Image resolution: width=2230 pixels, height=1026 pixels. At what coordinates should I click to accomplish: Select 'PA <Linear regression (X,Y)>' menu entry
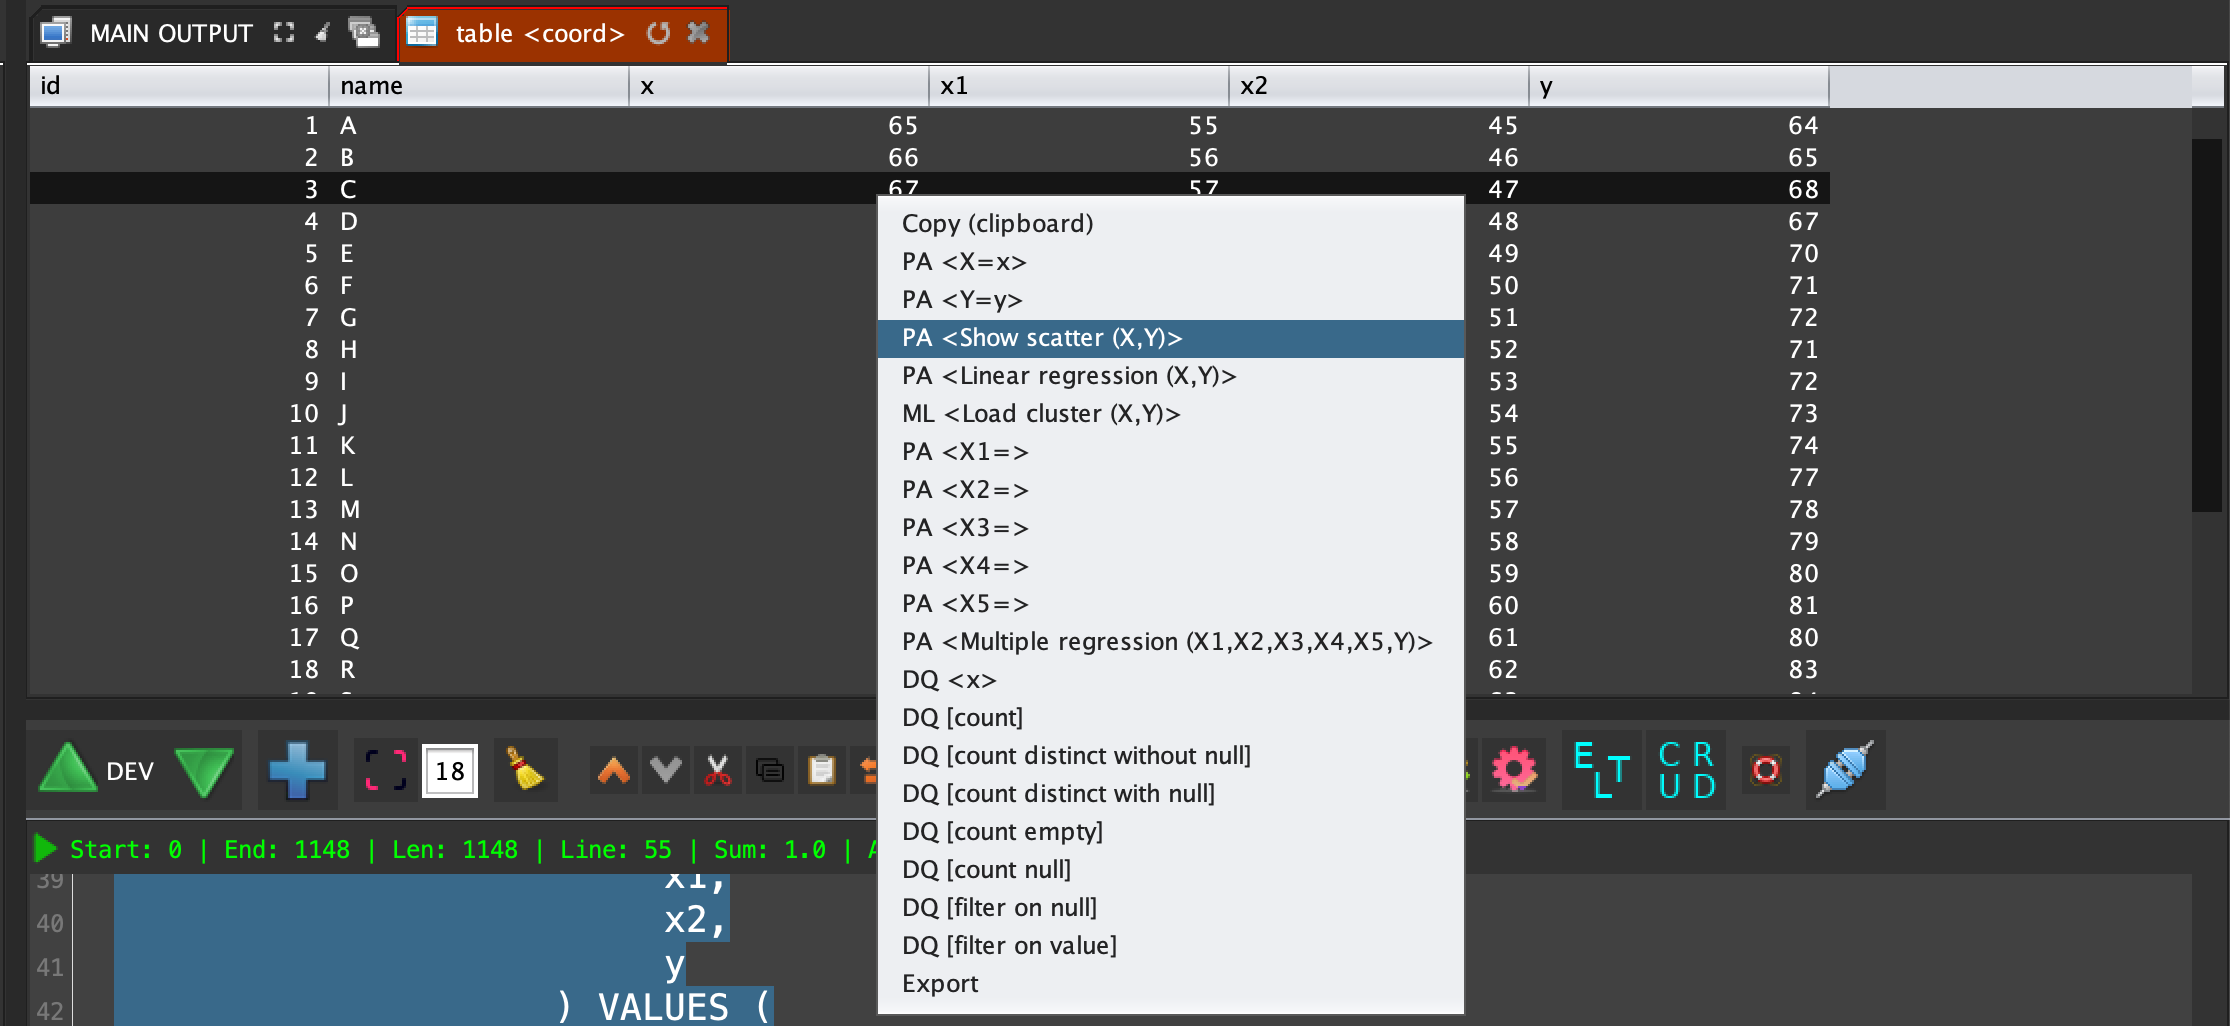(x=1068, y=376)
